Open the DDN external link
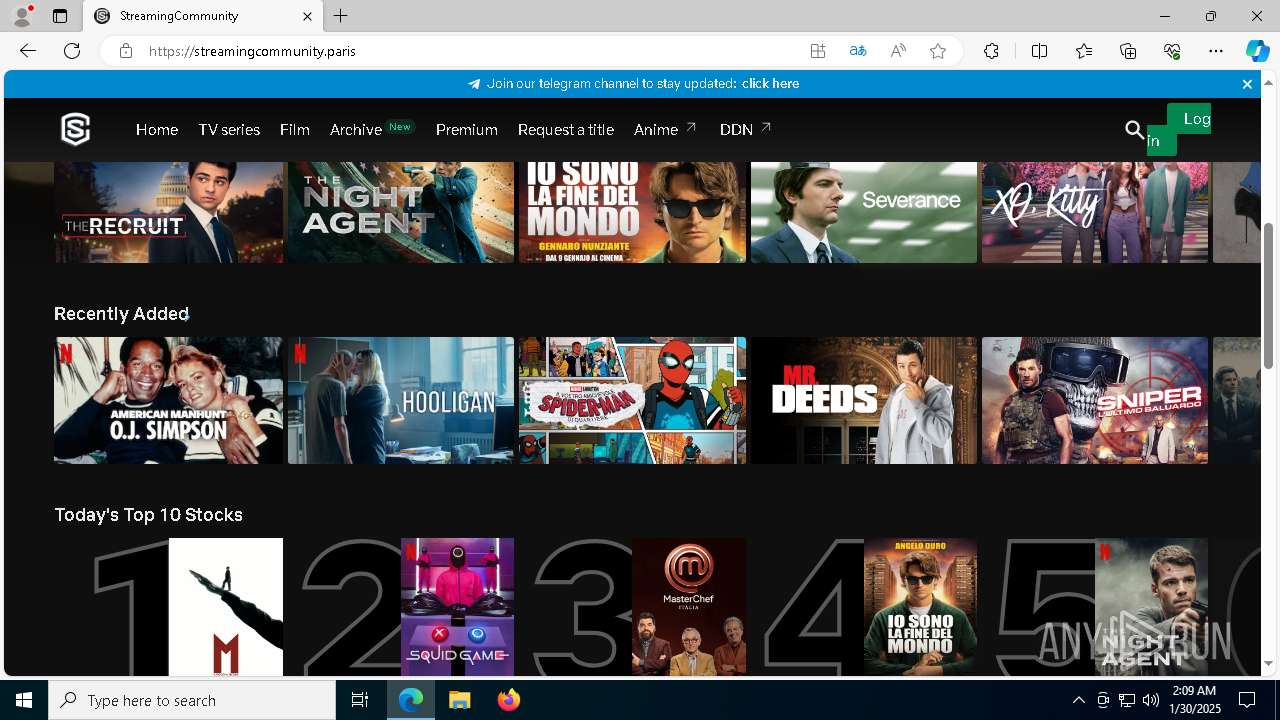Screen dimensions: 1280x720 (x=746, y=129)
